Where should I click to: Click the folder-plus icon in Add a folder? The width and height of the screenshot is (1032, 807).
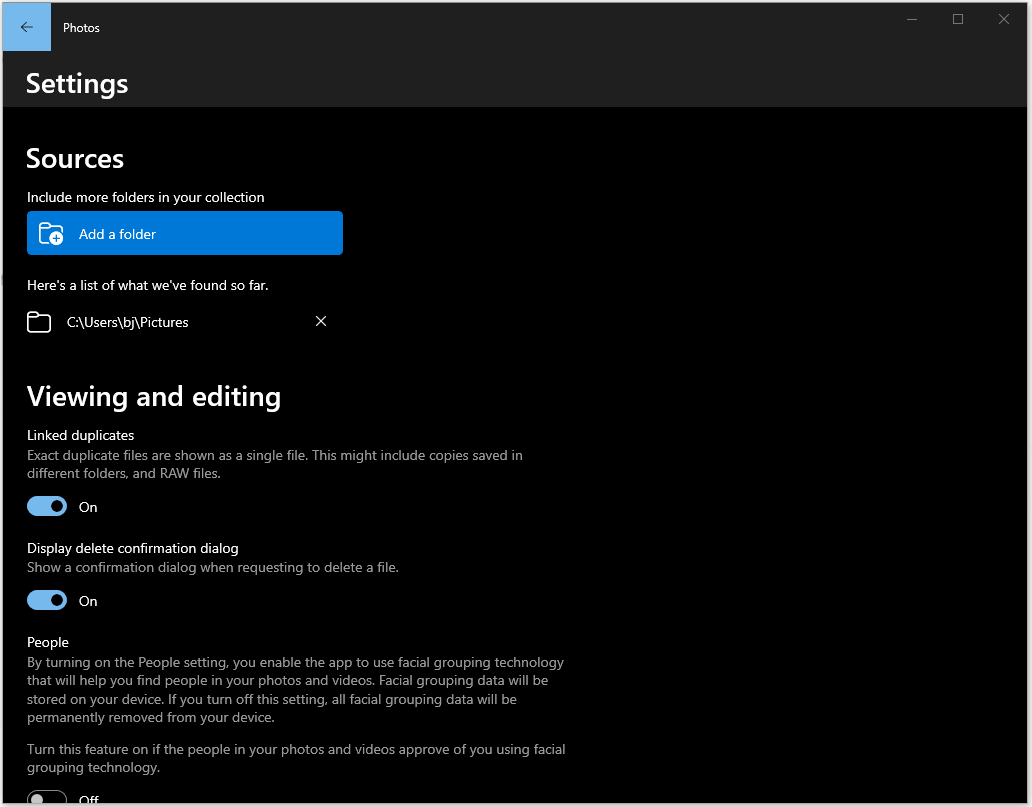50,234
